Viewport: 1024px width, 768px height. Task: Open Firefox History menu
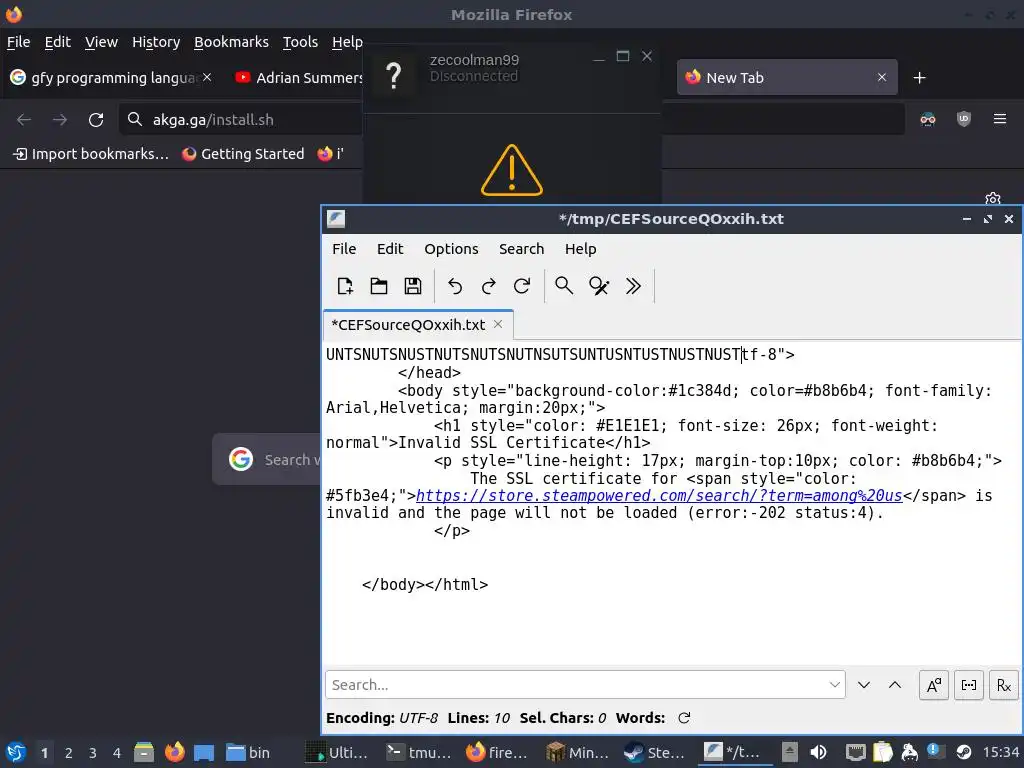pyautogui.click(x=156, y=42)
